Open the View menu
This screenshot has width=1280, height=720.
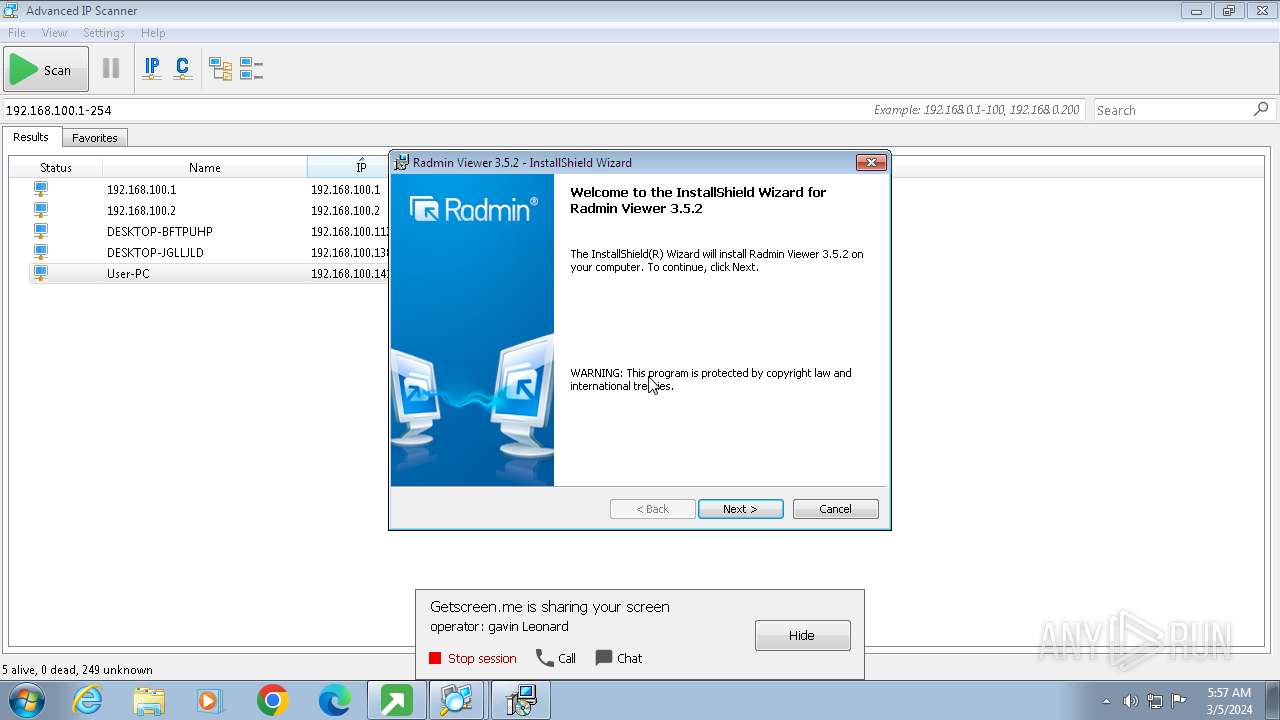[x=54, y=33]
